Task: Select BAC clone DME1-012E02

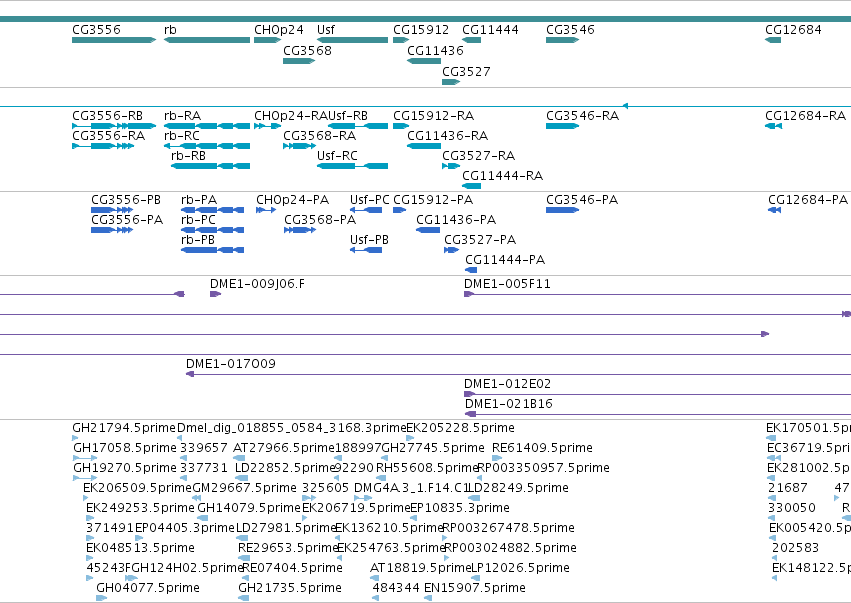Action: click(x=657, y=395)
